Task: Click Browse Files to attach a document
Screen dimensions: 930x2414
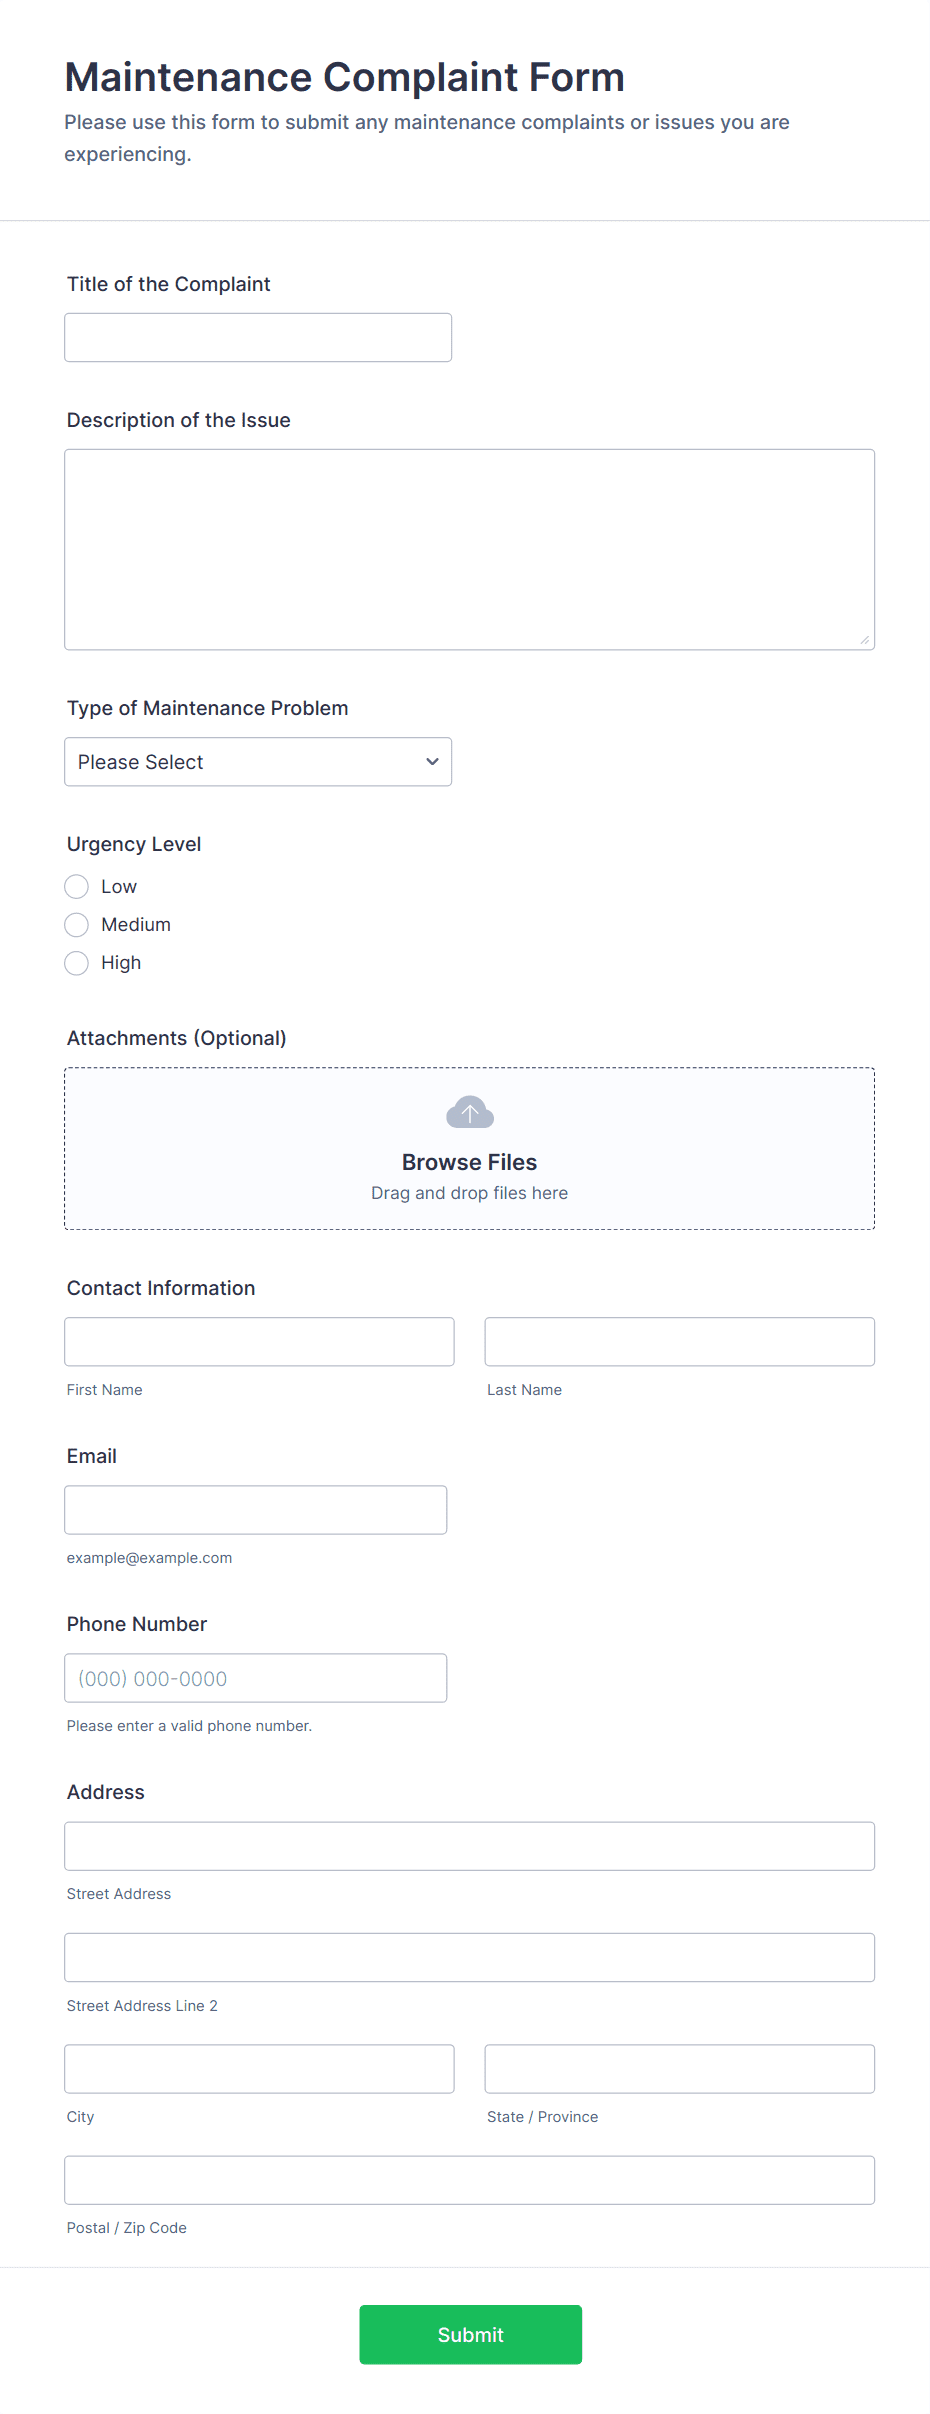Action: [468, 1161]
